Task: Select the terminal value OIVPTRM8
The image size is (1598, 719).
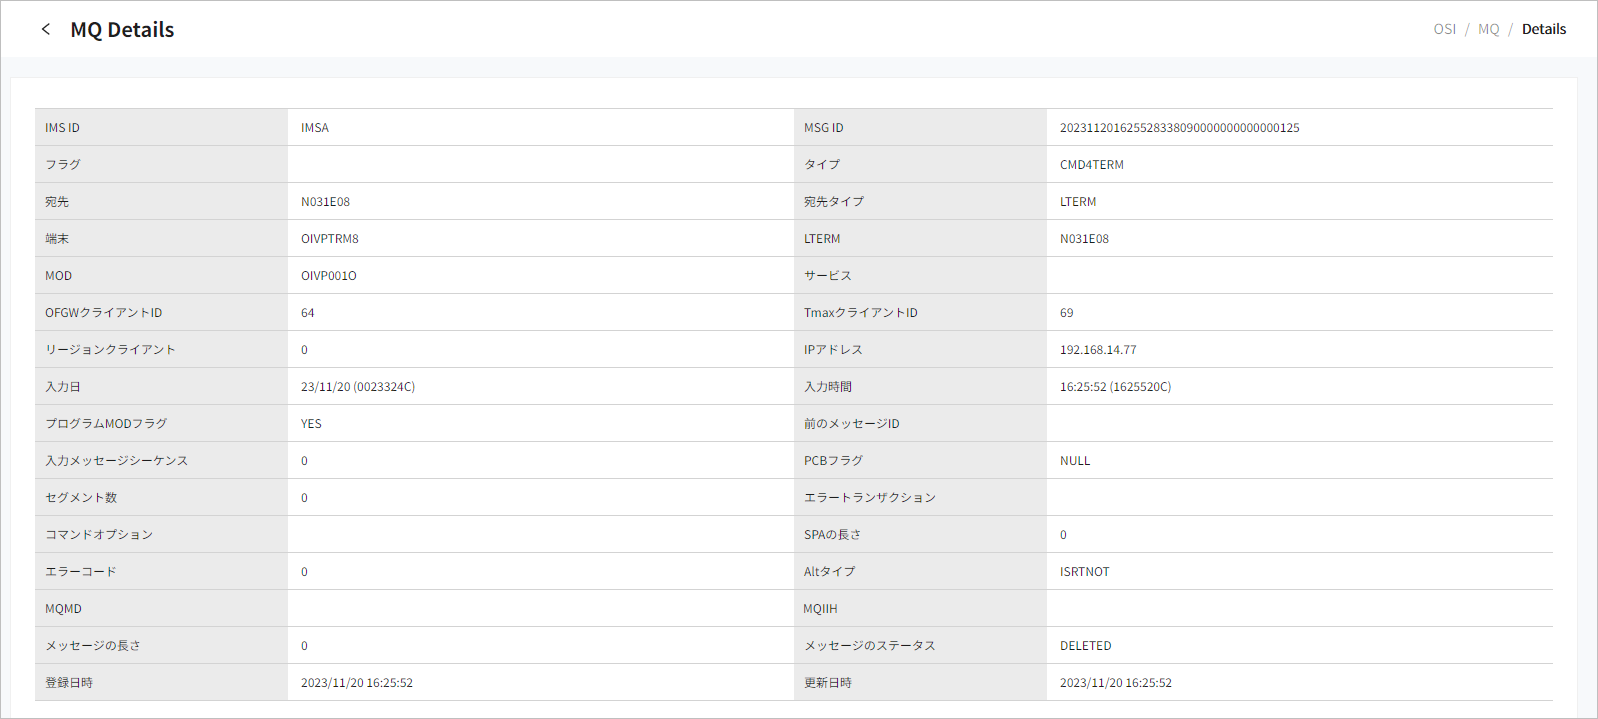Action: (329, 239)
